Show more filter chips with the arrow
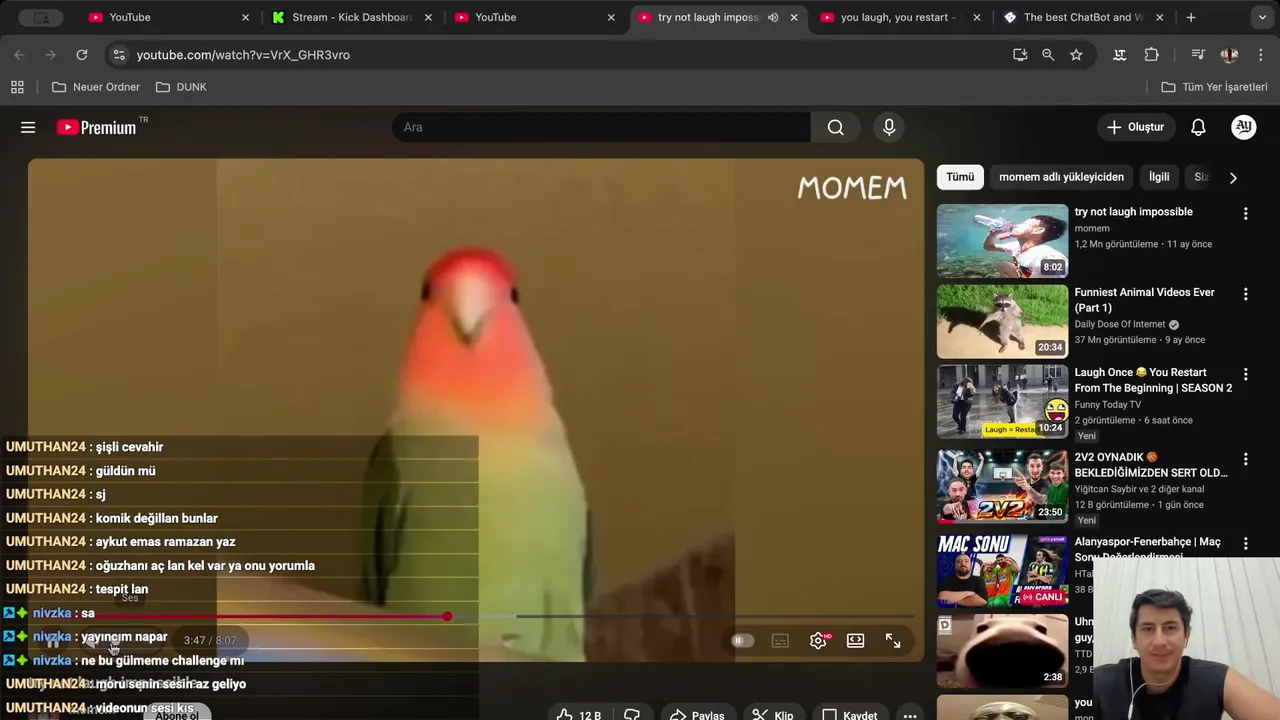Viewport: 1280px width, 720px height. click(1233, 177)
